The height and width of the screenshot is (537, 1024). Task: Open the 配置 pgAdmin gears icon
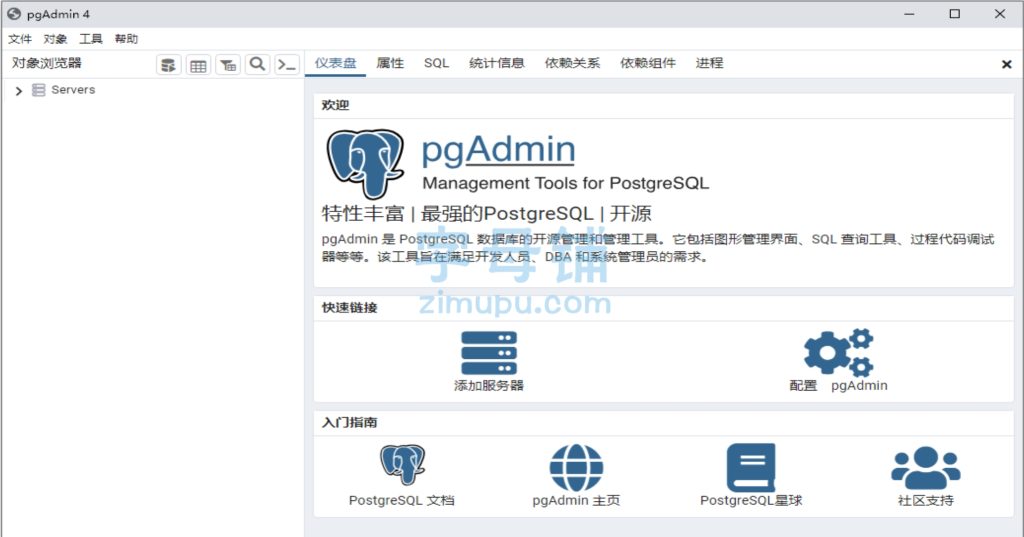point(838,352)
